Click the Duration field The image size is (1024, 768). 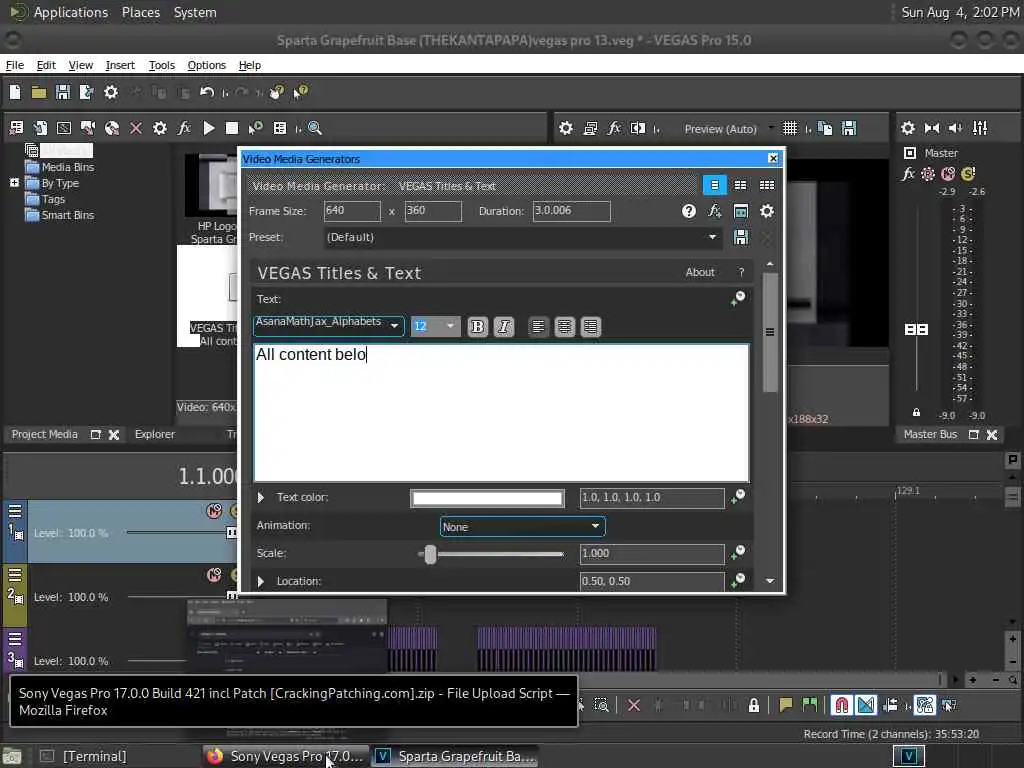[571, 211]
